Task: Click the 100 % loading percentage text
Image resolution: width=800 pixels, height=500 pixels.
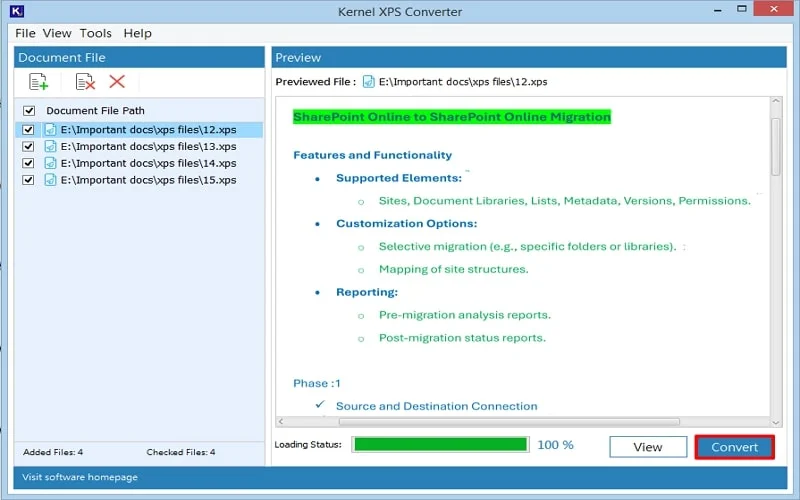Action: click(x=555, y=445)
